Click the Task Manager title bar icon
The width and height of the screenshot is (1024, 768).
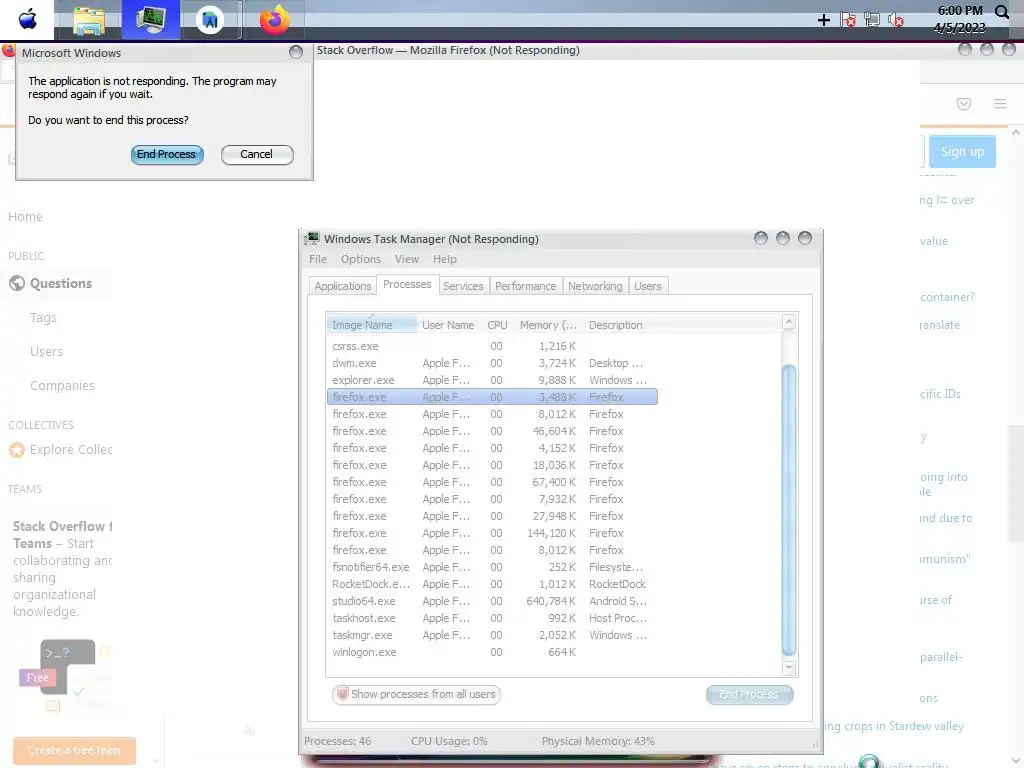[x=313, y=238]
